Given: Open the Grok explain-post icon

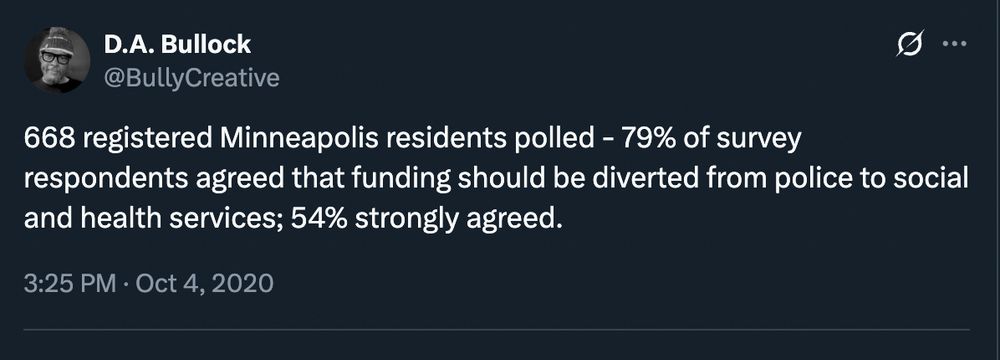Looking at the screenshot, I should point(909,45).
